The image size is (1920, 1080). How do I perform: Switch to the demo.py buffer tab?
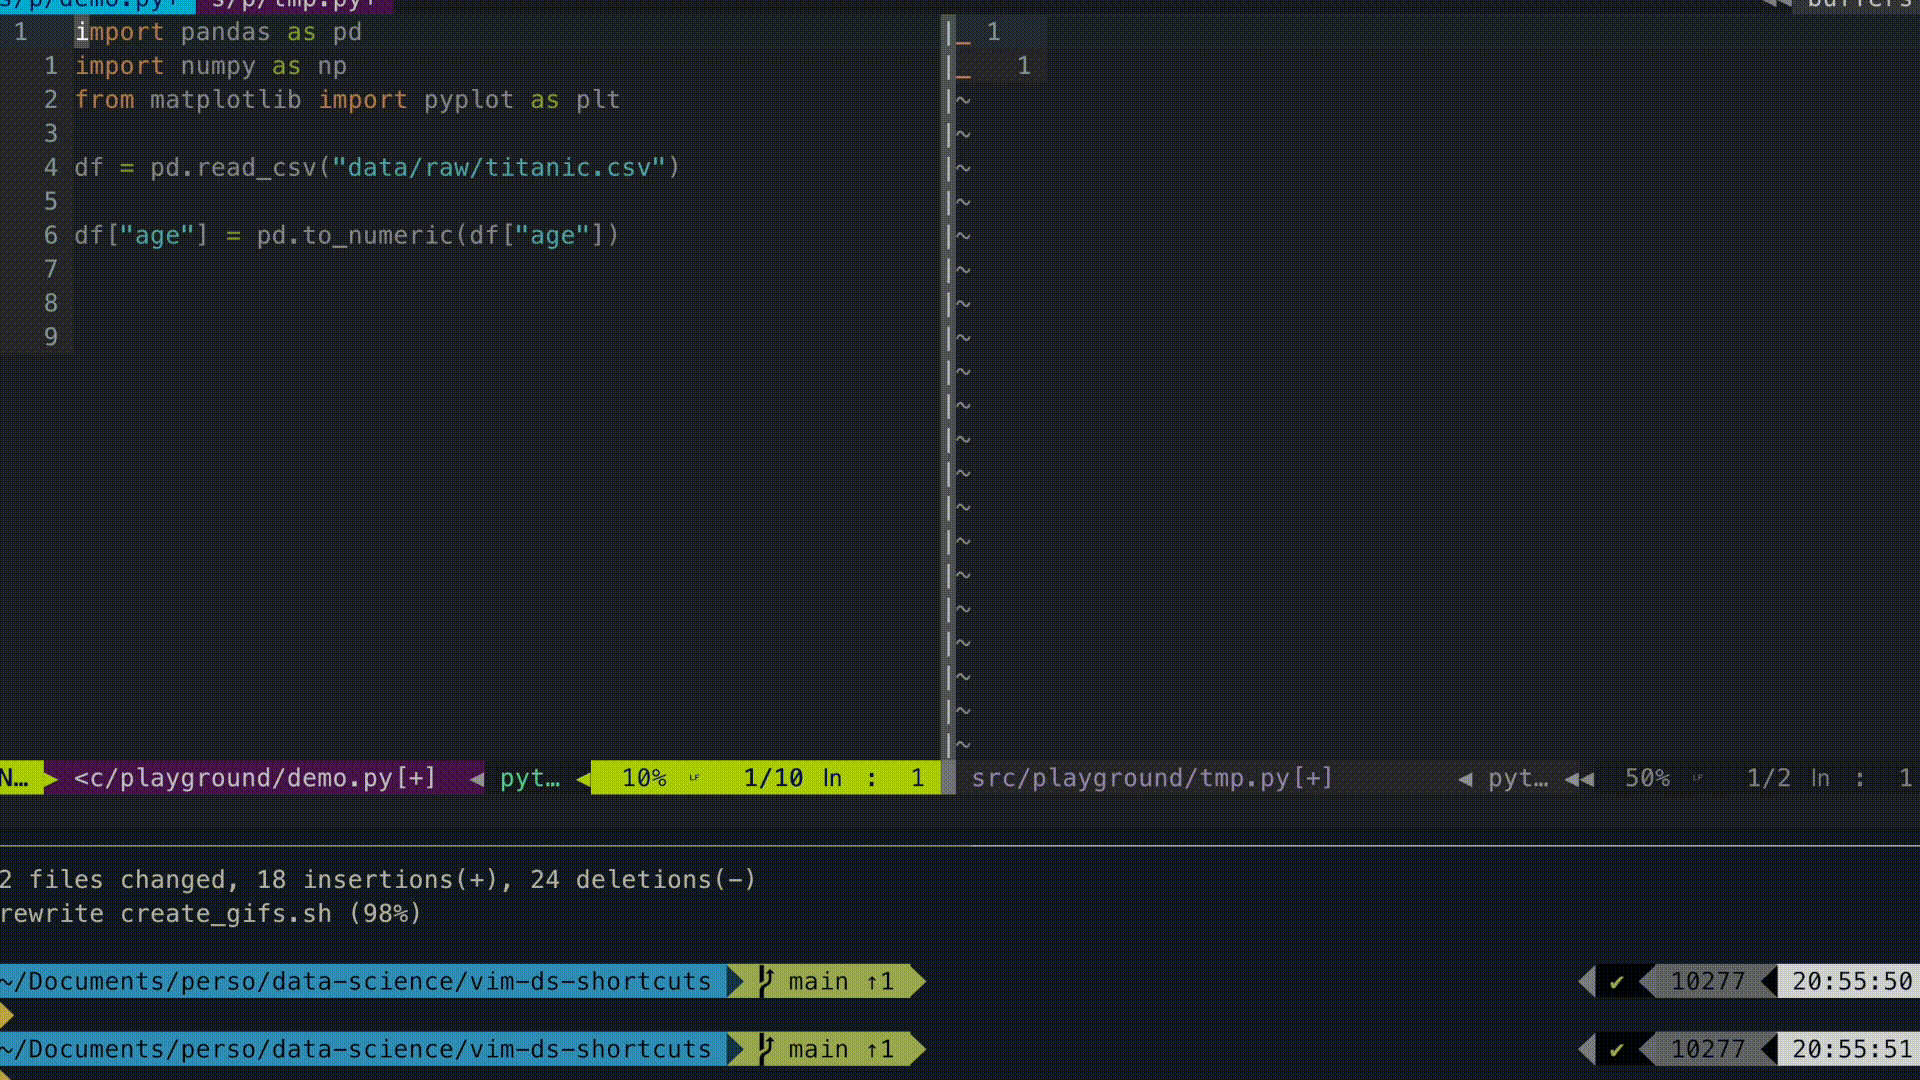[x=95, y=5]
